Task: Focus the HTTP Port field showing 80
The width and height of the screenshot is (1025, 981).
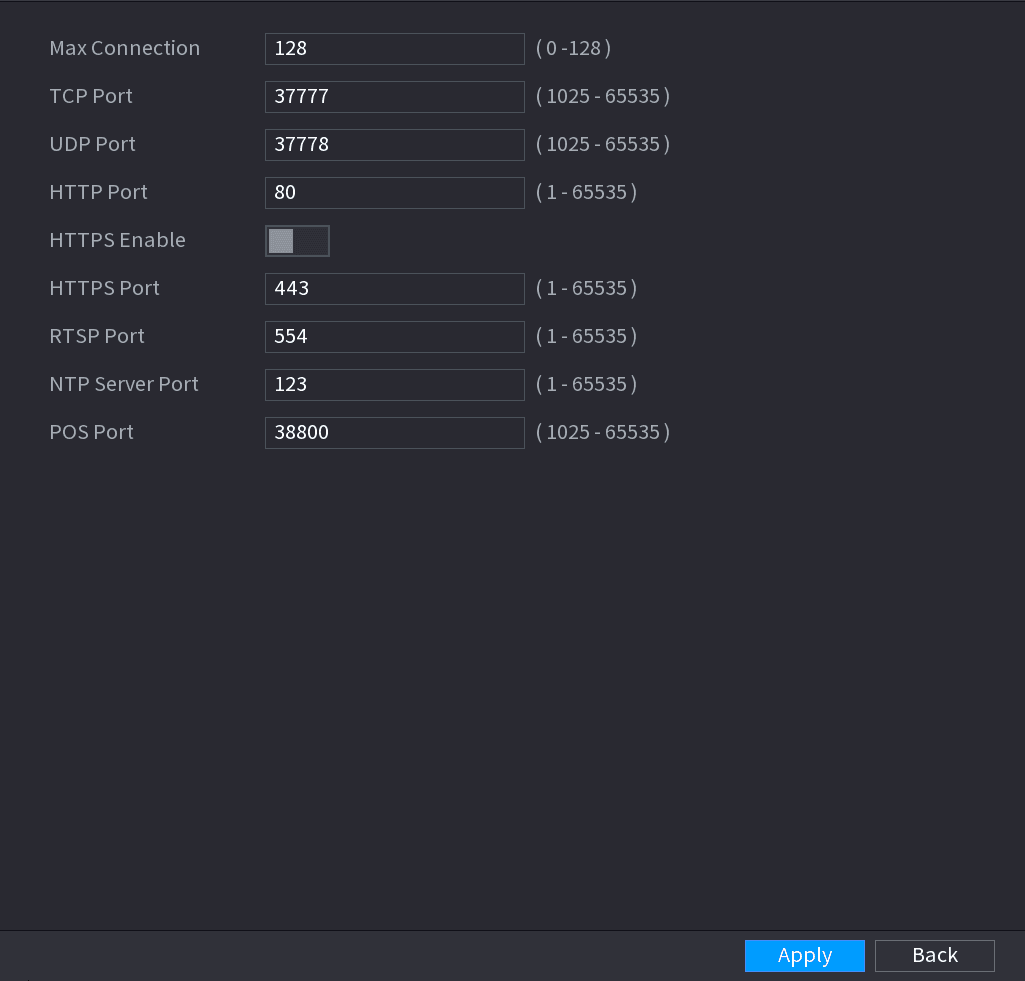Action: point(394,193)
